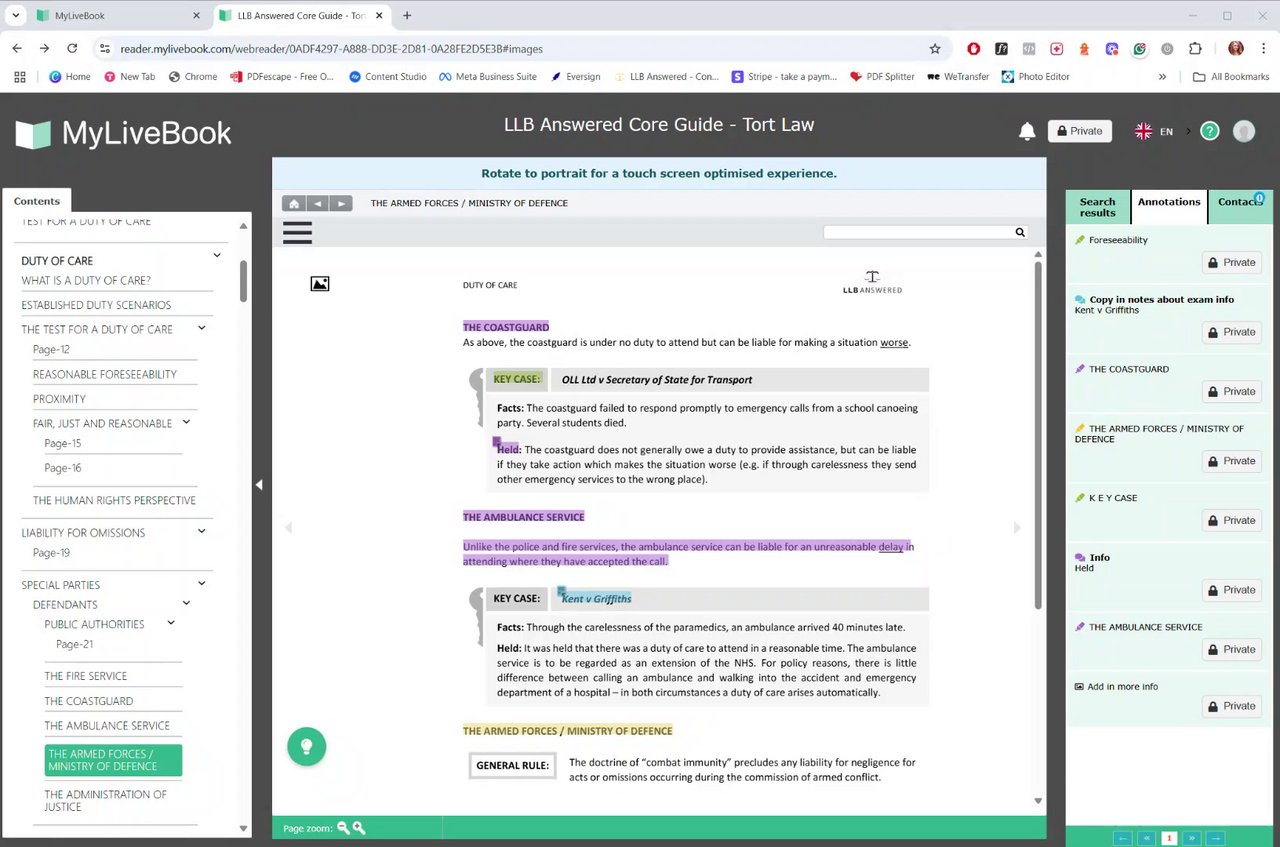This screenshot has width=1280, height=847.
Task: Collapse the FAIR, JUST AND REASONABLE section
Action: pos(186,423)
